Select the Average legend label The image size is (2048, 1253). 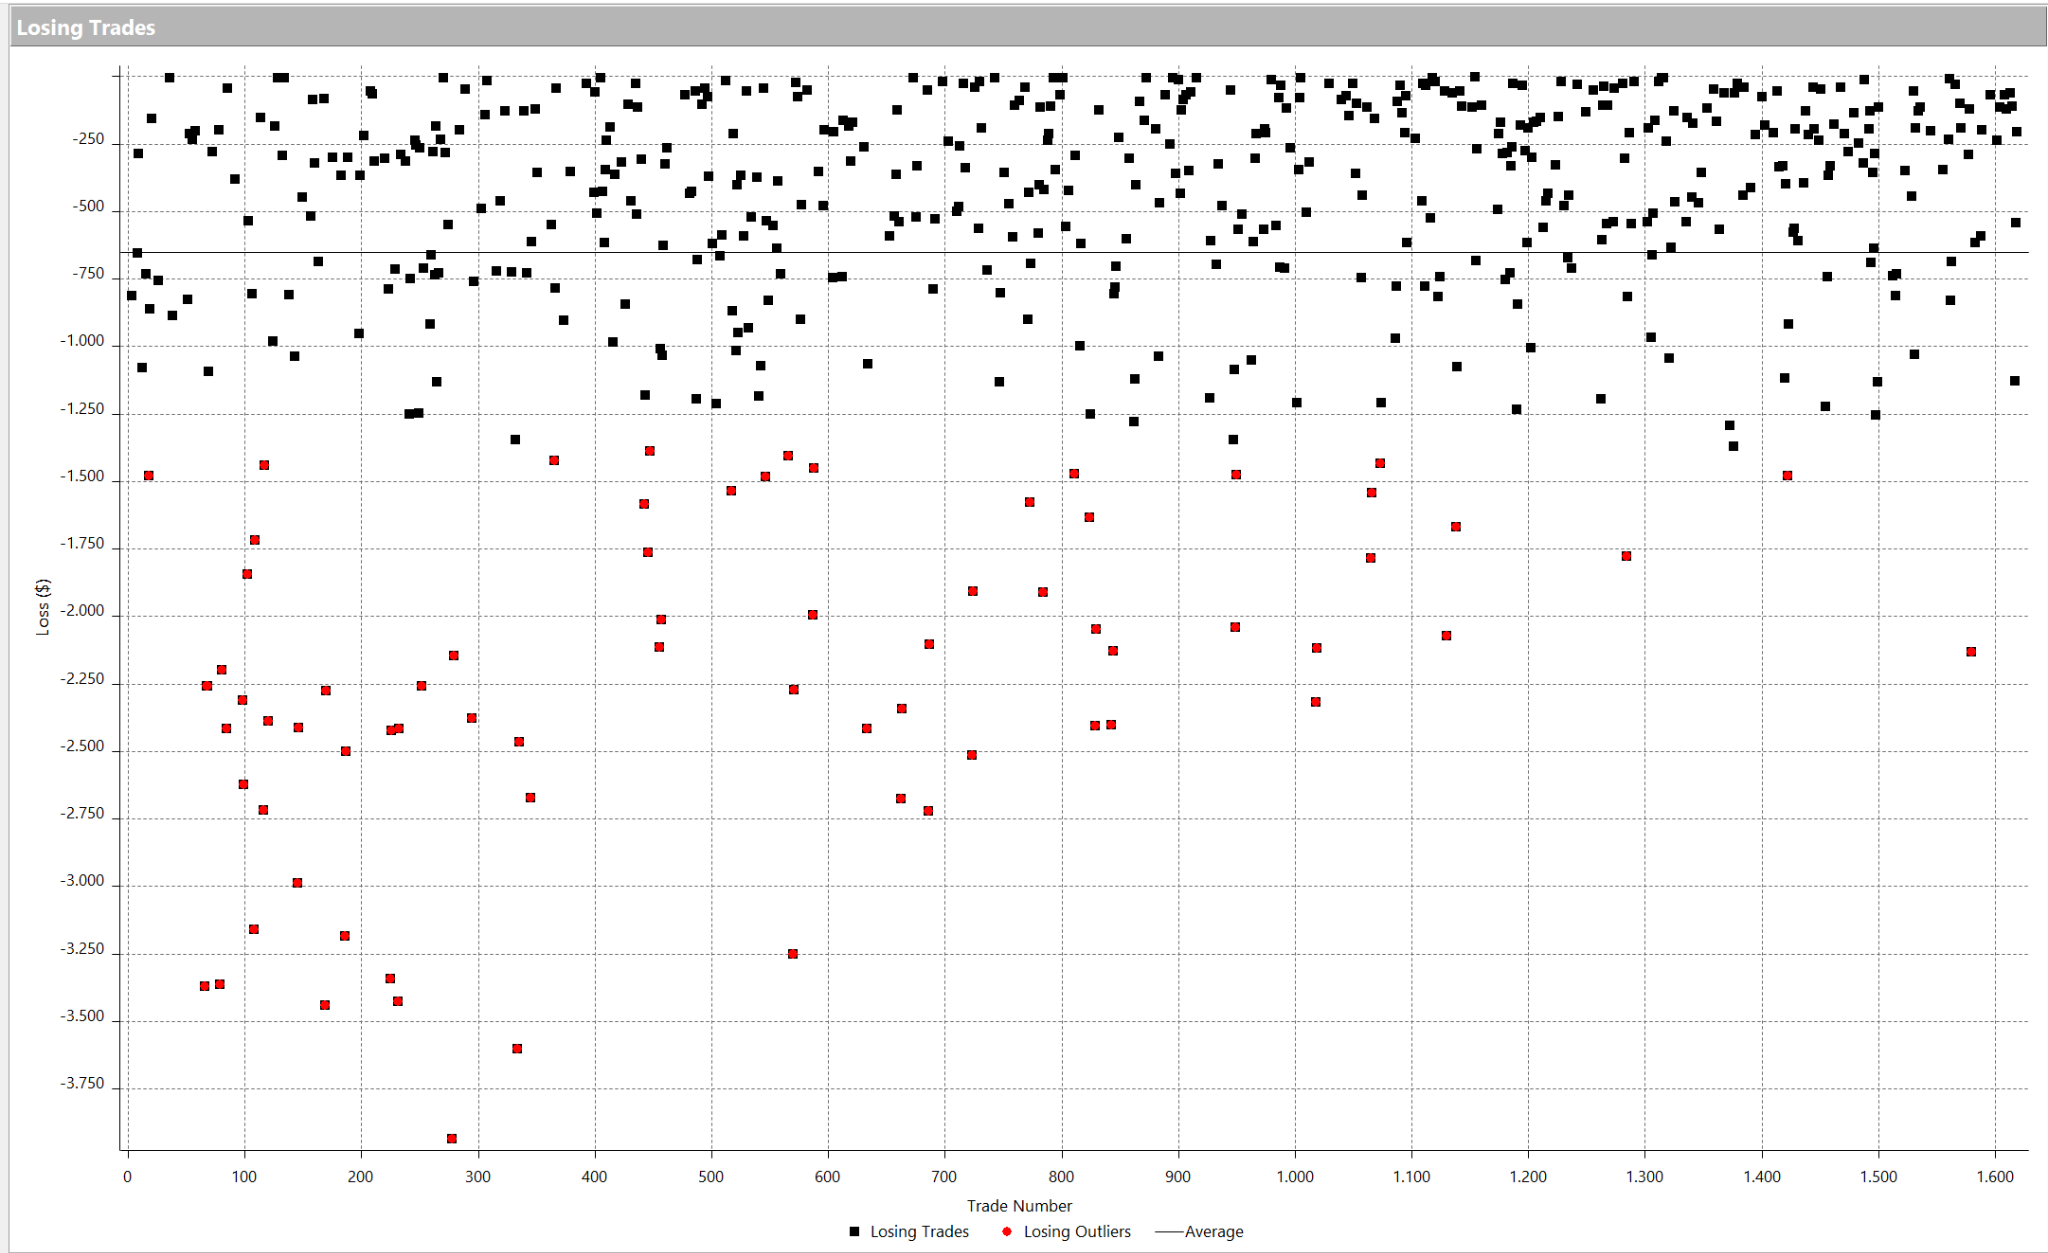coord(1214,1232)
